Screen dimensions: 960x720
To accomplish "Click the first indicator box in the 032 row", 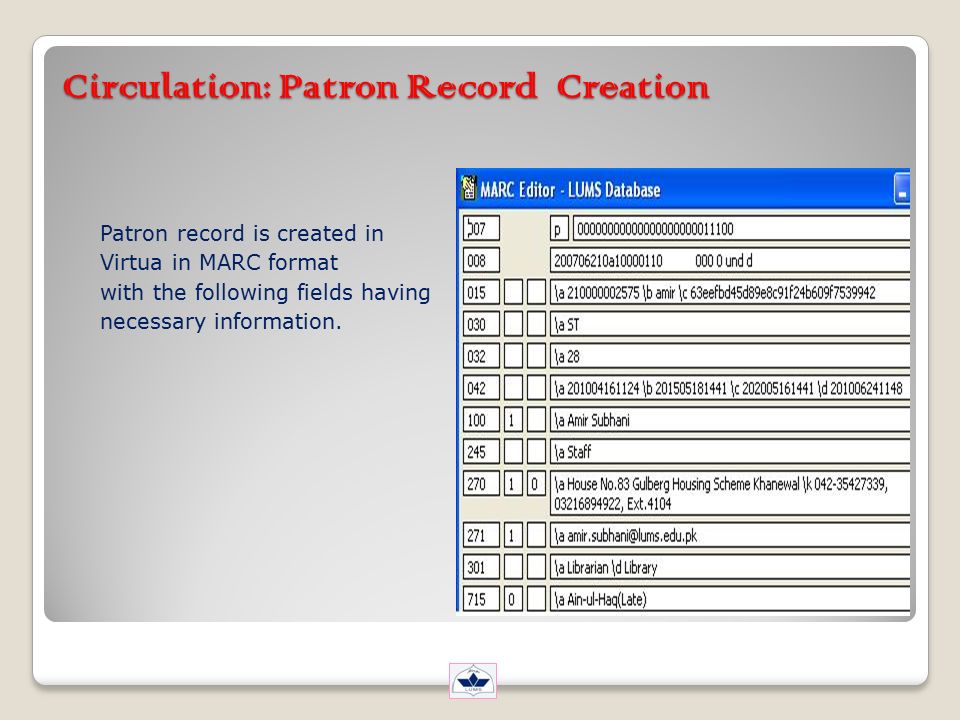I will [x=513, y=356].
